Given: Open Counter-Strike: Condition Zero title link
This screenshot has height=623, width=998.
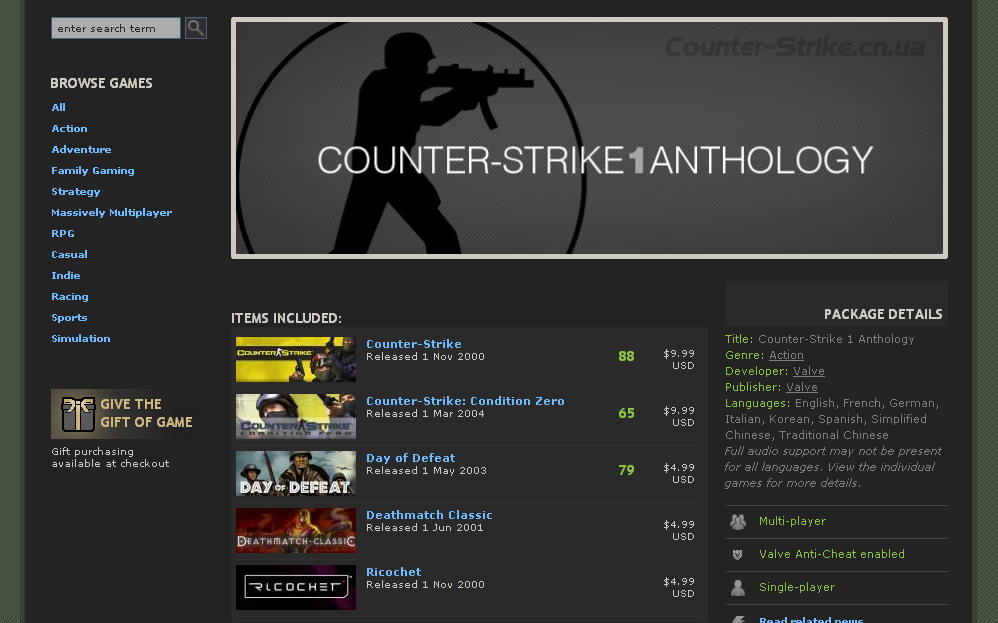Looking at the screenshot, I should point(465,401).
